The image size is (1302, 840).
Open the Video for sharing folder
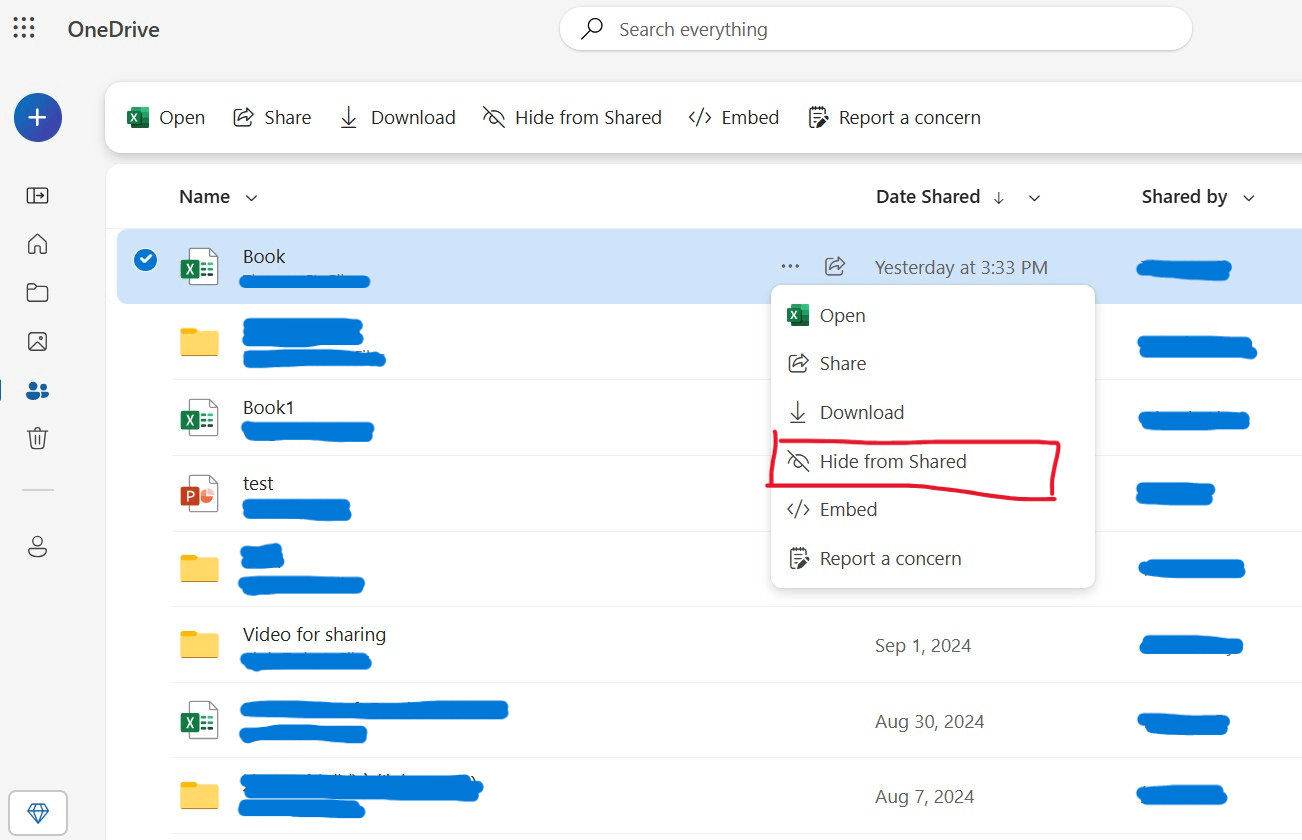click(x=314, y=634)
